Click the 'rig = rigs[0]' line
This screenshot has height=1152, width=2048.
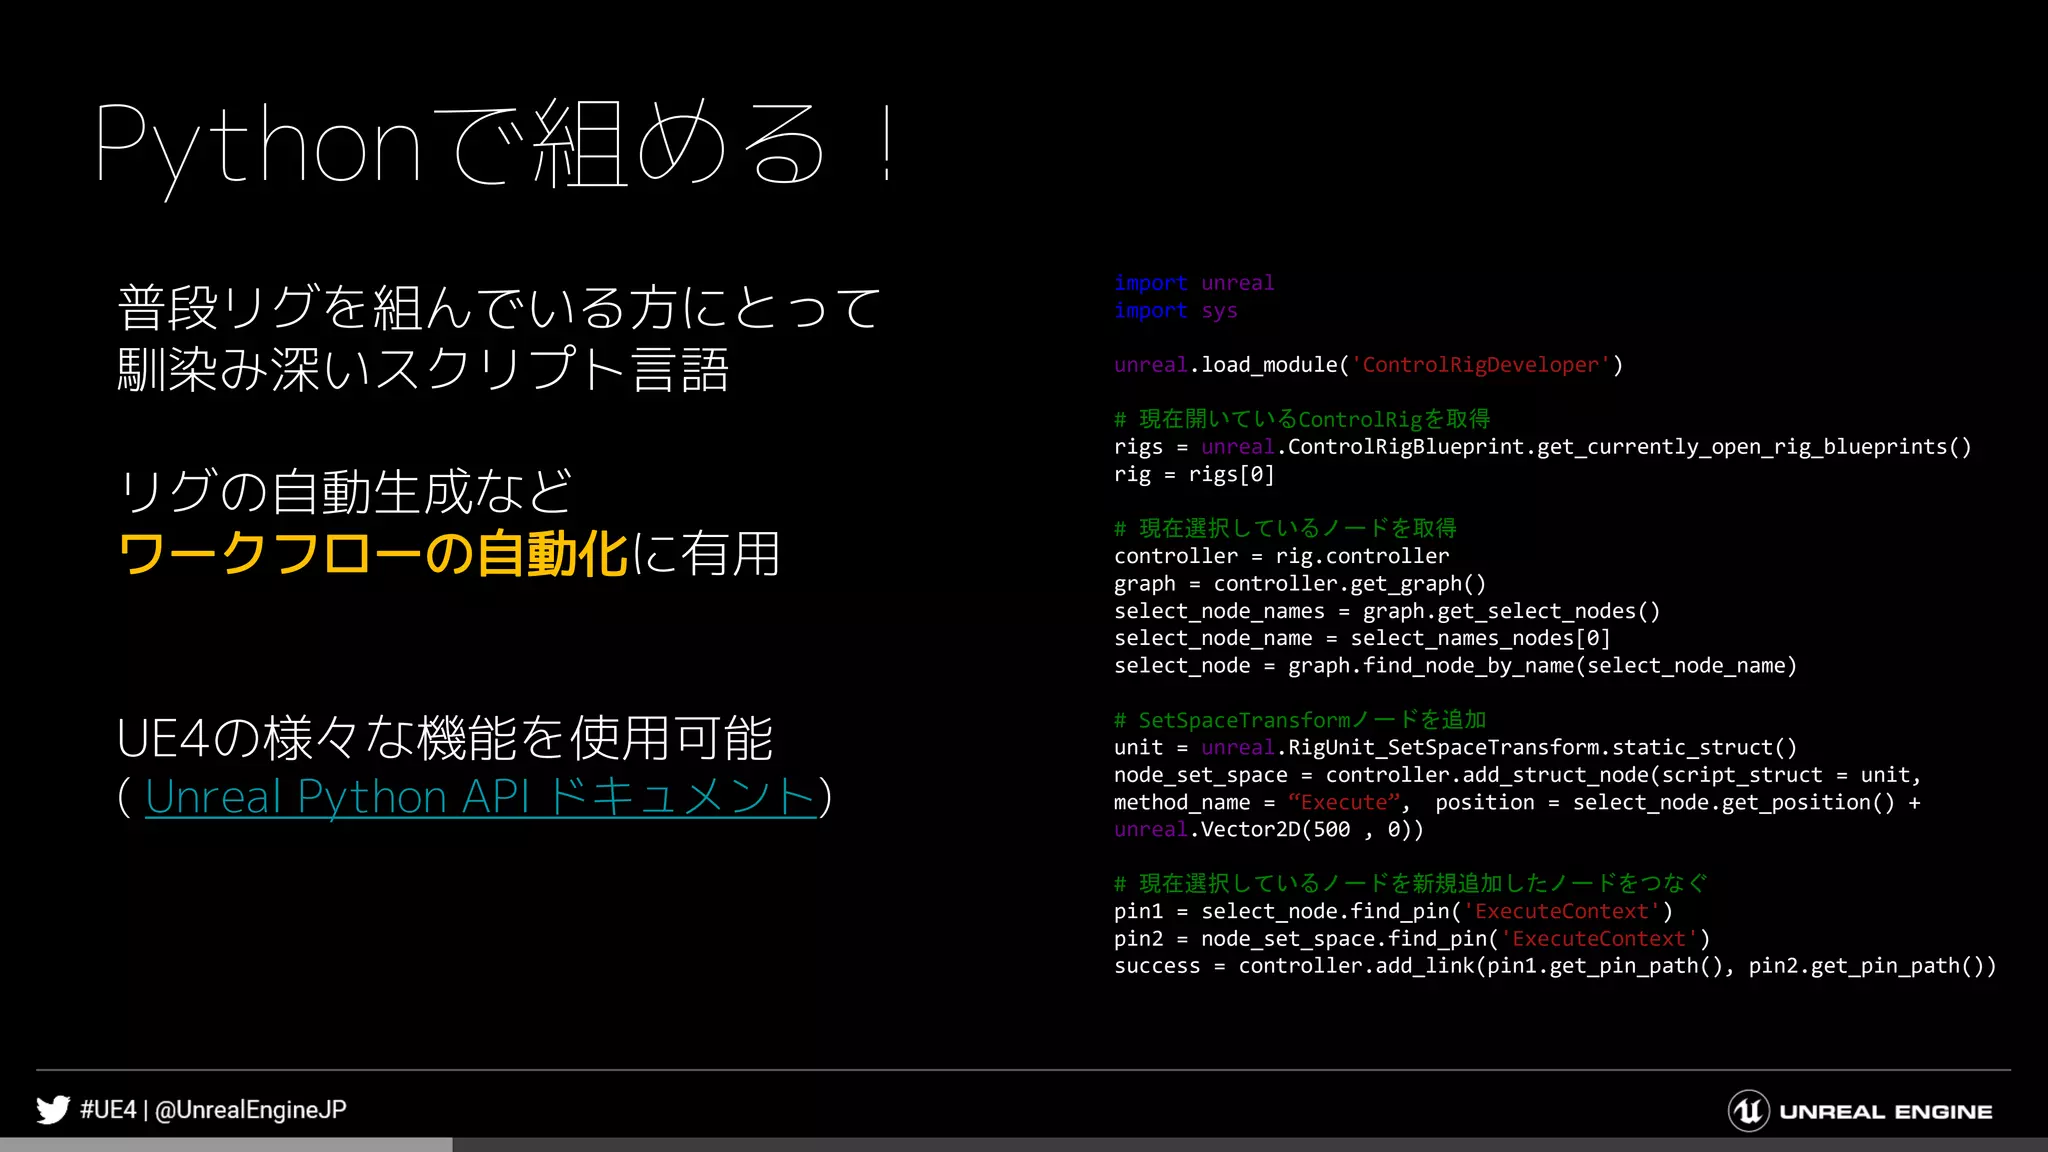(1194, 474)
